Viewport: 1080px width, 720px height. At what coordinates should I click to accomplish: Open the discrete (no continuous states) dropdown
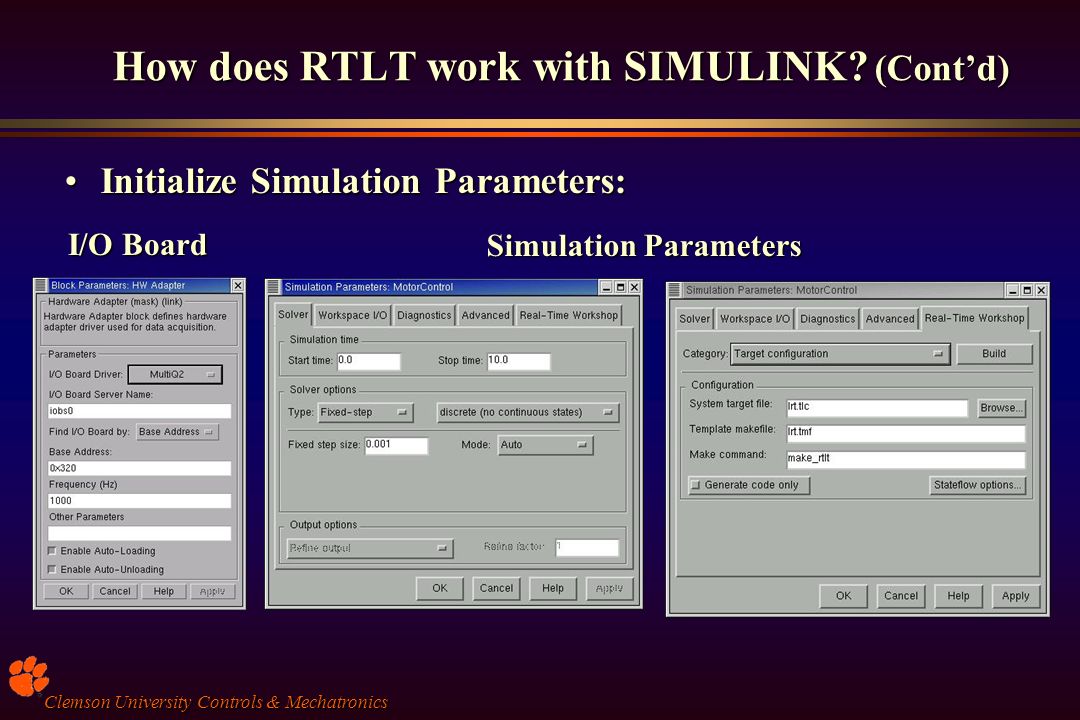pos(528,412)
